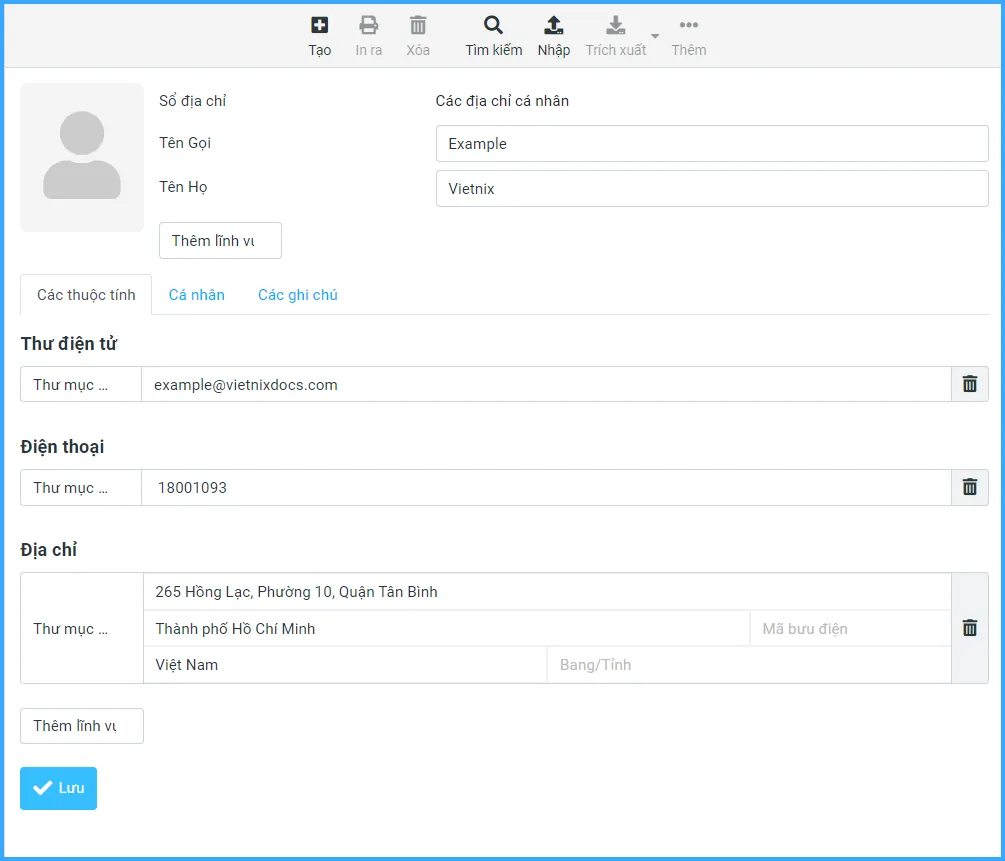
Task: Click the Mã bưu điện postal code field
Action: click(x=849, y=629)
